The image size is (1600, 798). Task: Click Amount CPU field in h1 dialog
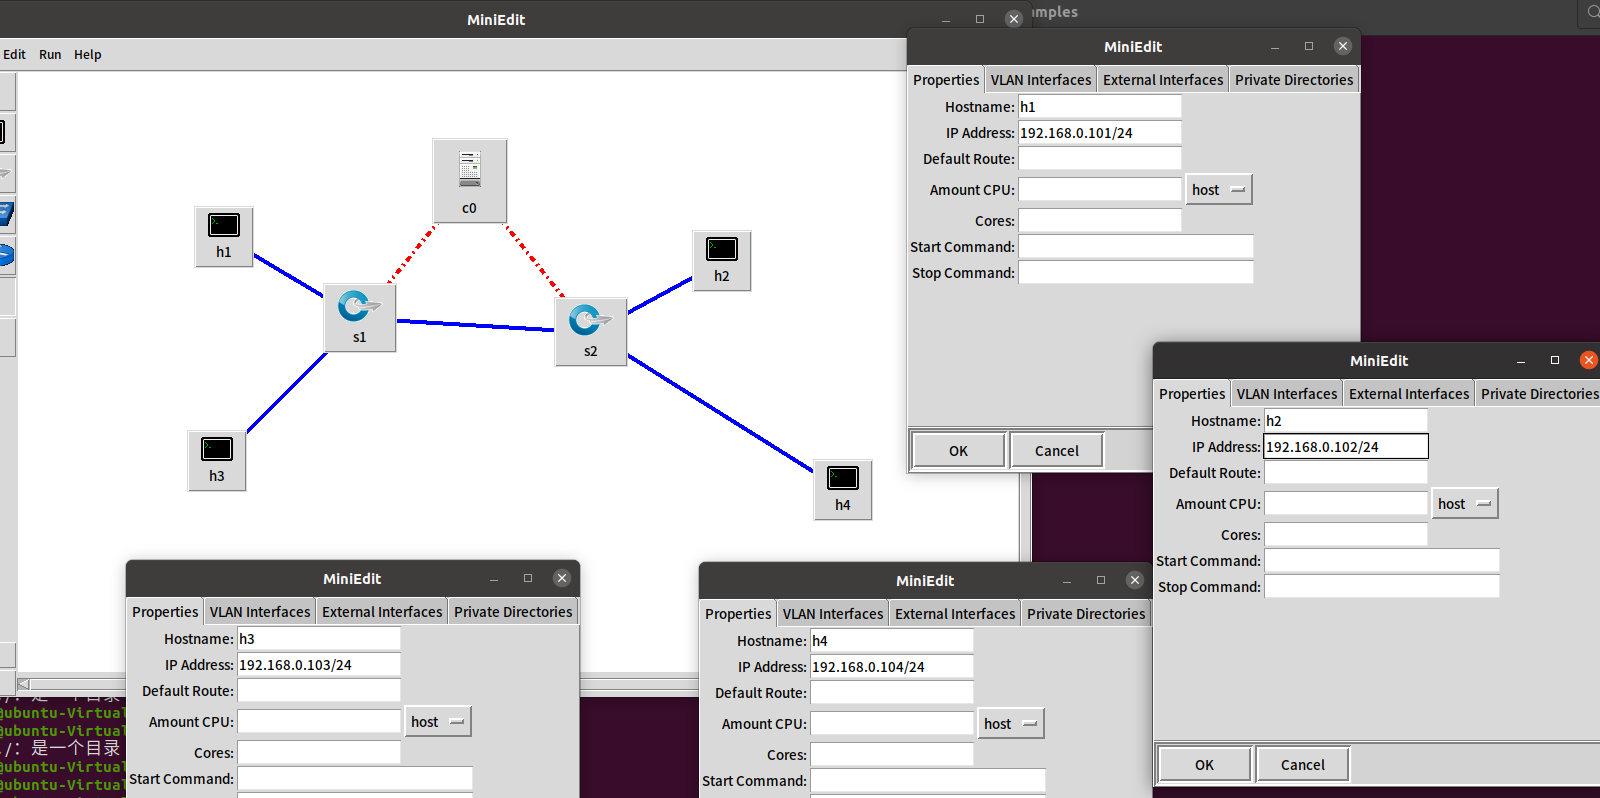(1100, 190)
